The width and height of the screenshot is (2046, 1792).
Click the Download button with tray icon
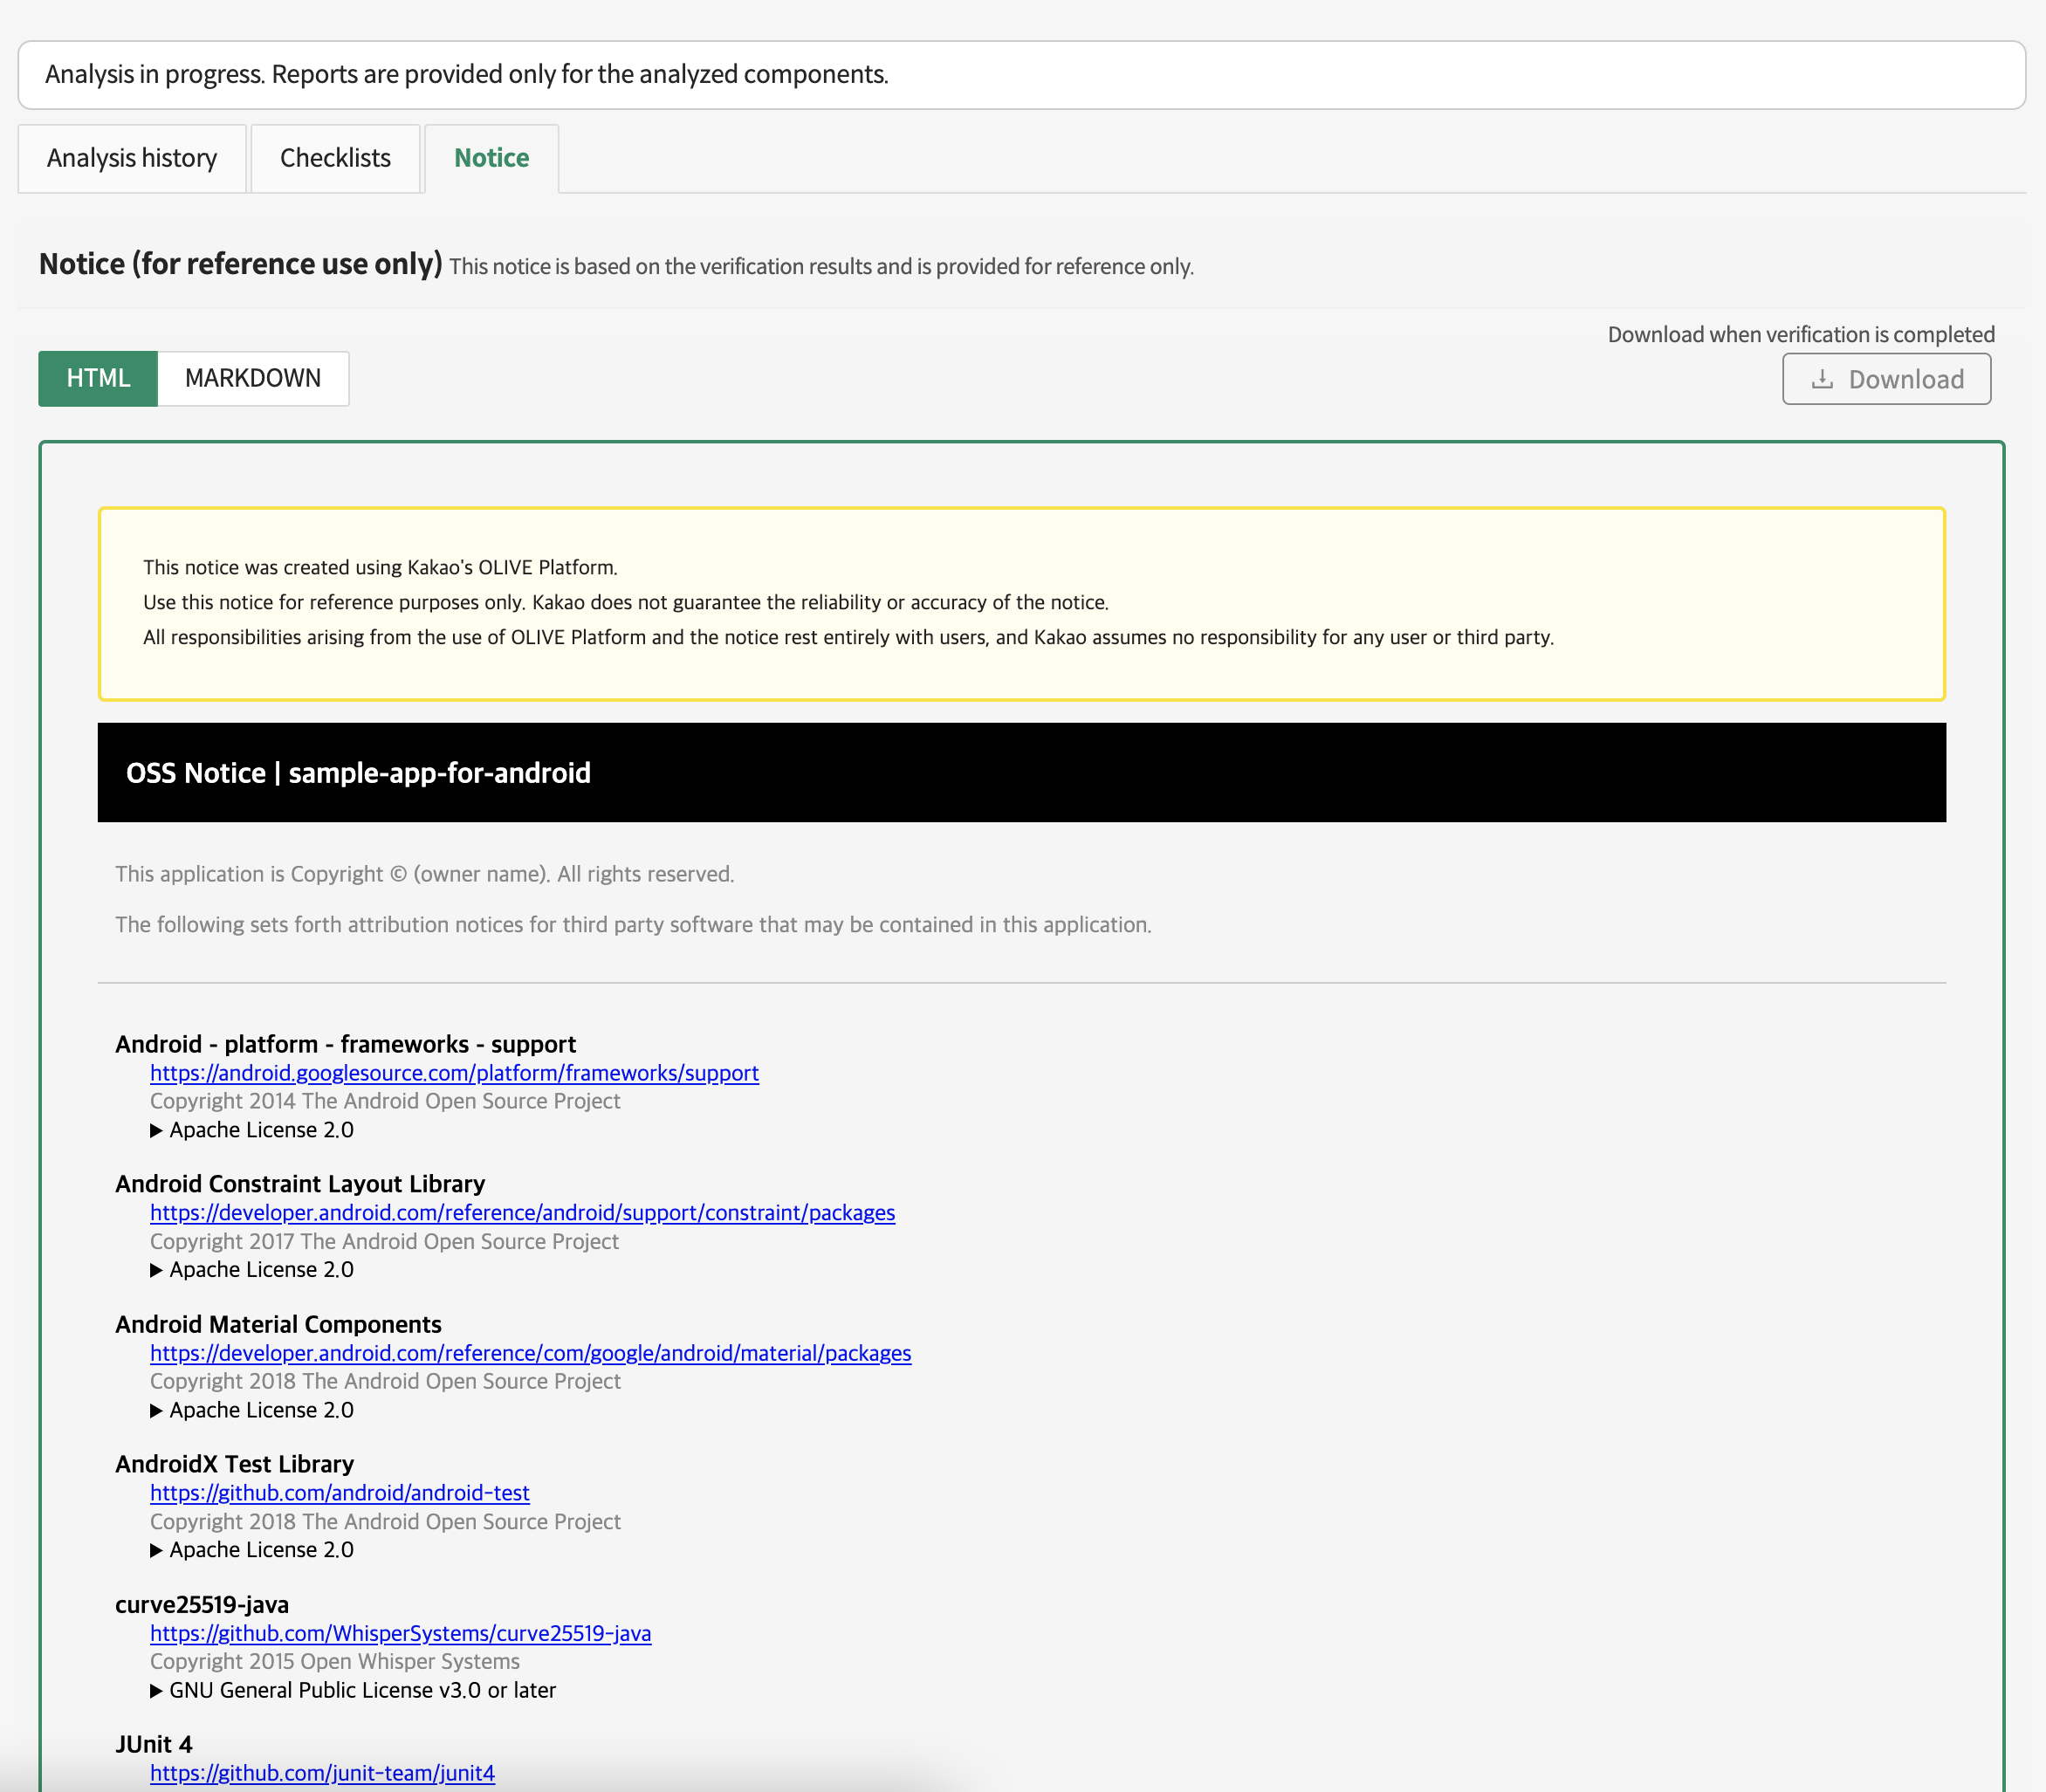(1885, 379)
